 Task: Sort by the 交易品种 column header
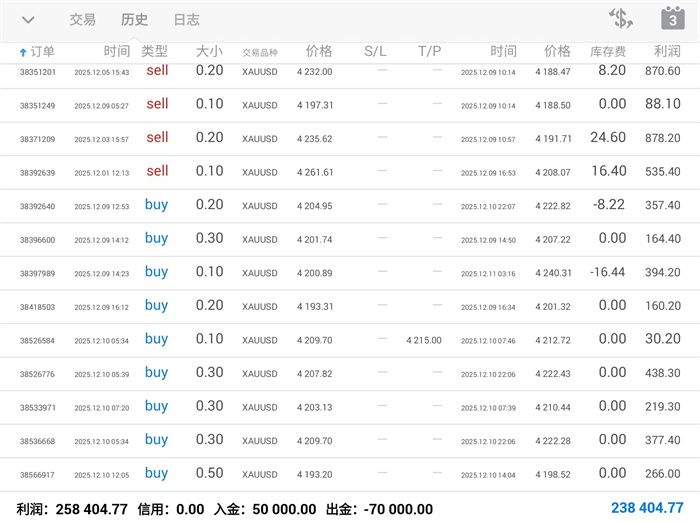(x=260, y=53)
